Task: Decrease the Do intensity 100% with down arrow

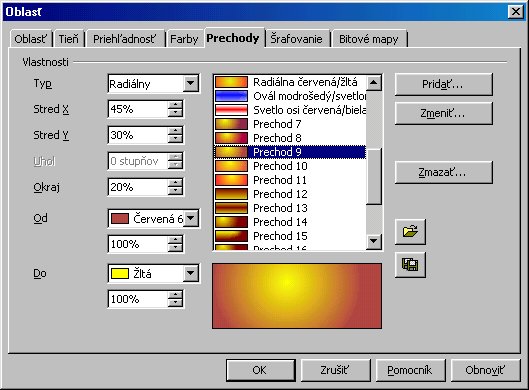Action: click(x=175, y=303)
